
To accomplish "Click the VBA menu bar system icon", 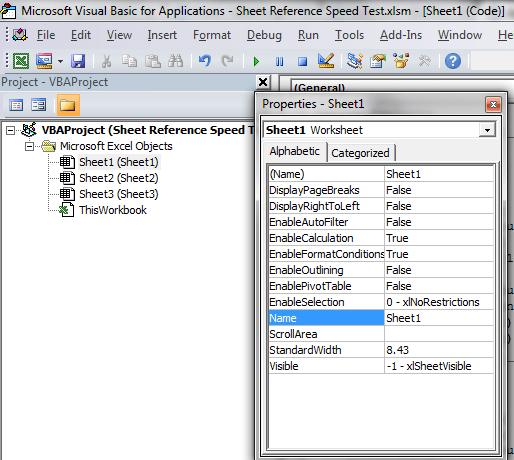I will [x=20, y=35].
